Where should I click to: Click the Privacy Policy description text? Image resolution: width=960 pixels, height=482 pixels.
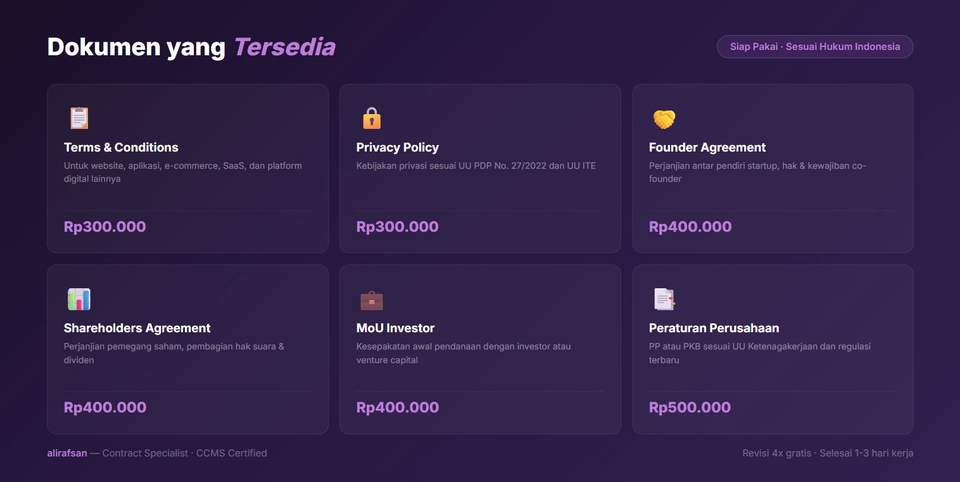[x=476, y=166]
